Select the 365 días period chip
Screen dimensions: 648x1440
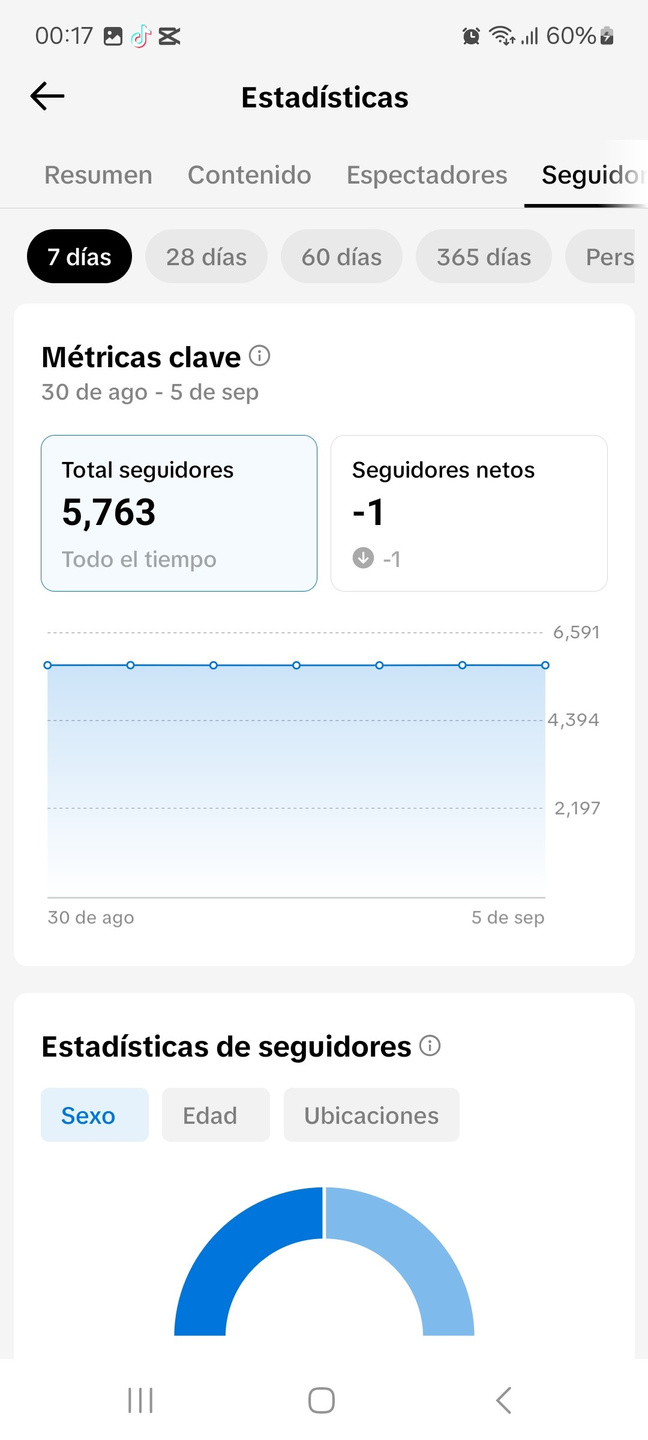483,257
